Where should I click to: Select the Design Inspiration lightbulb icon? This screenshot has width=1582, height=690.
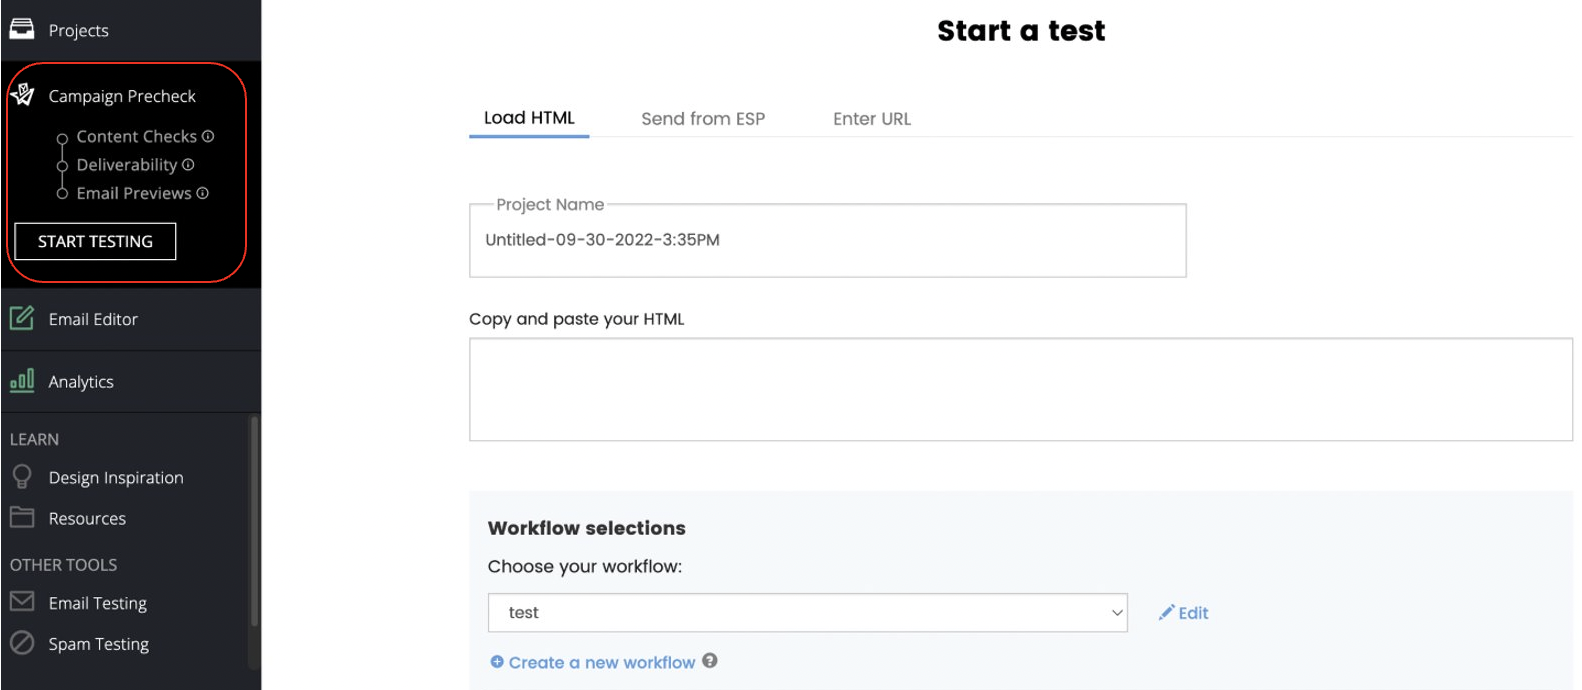pyautogui.click(x=20, y=477)
